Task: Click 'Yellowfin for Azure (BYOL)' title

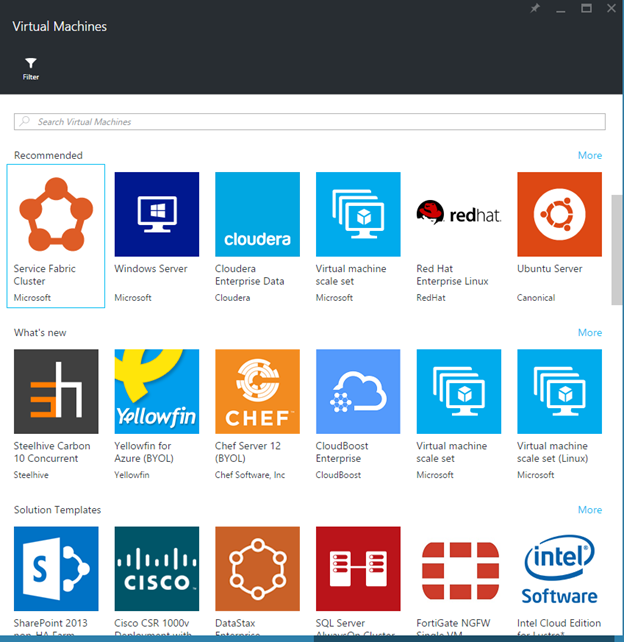Action: [144, 452]
